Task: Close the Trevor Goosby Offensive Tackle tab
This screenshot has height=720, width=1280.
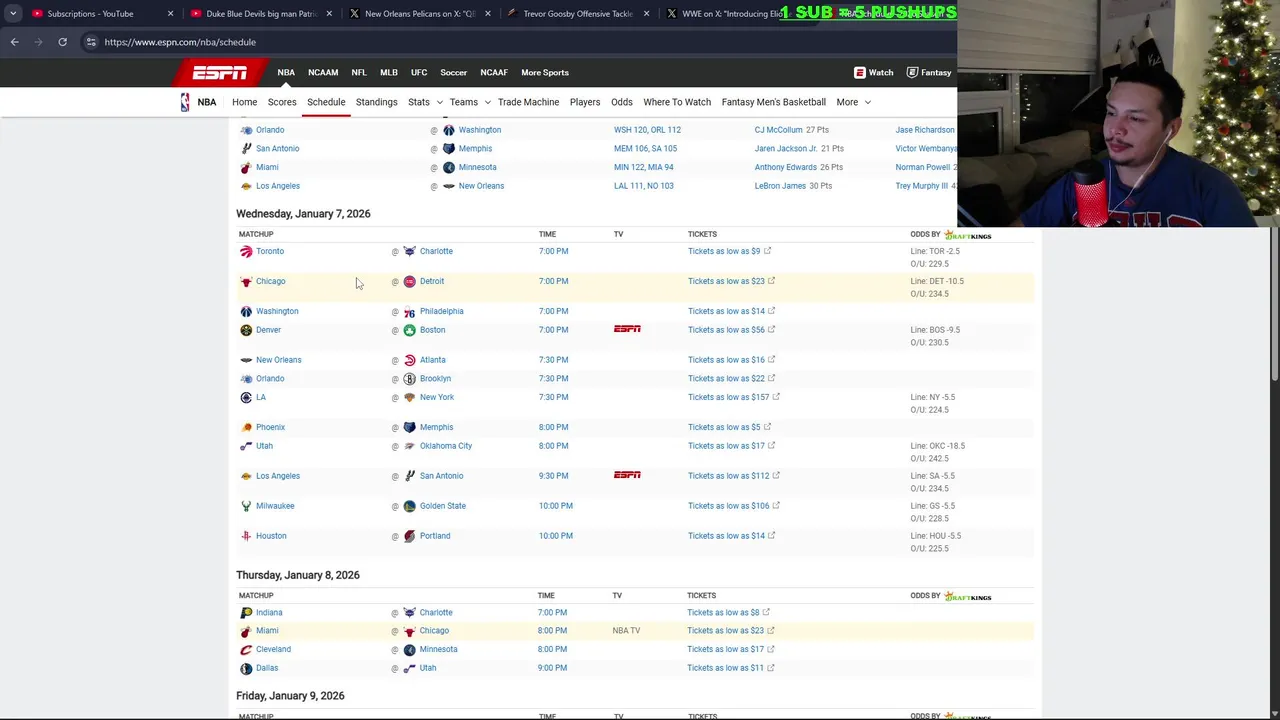Action: [x=646, y=14]
